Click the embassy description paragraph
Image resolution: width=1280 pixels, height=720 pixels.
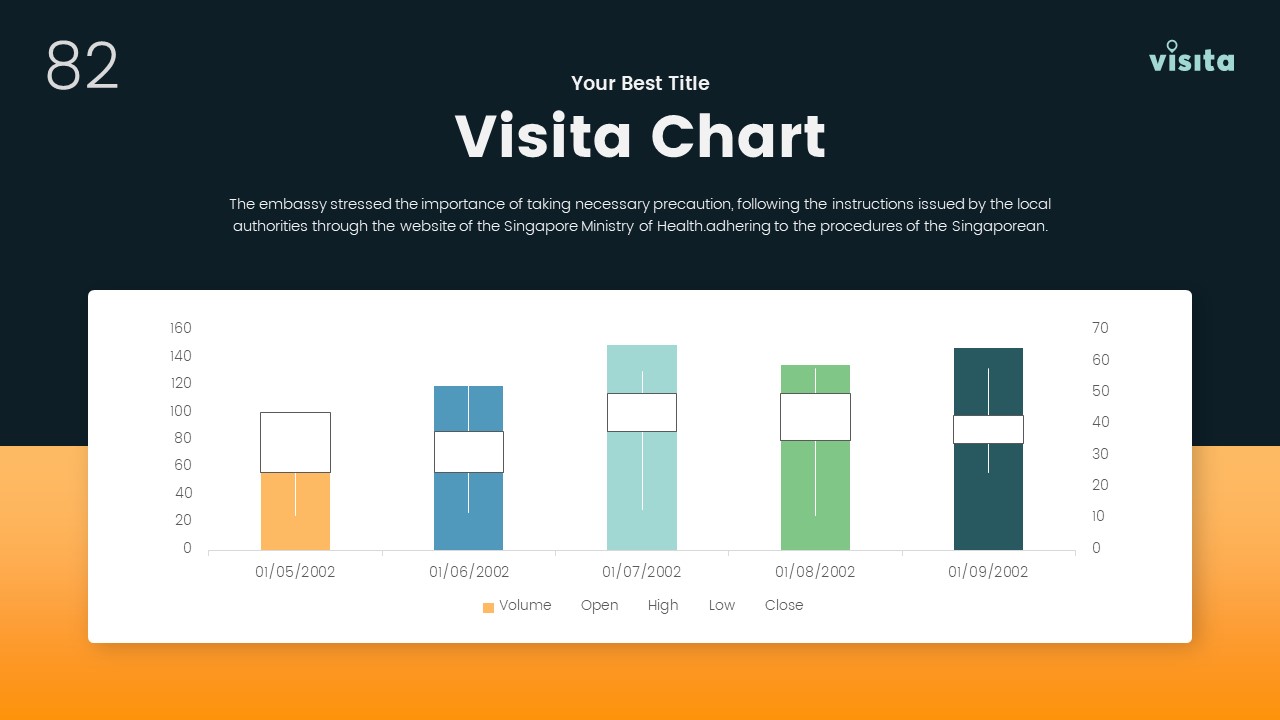640,215
